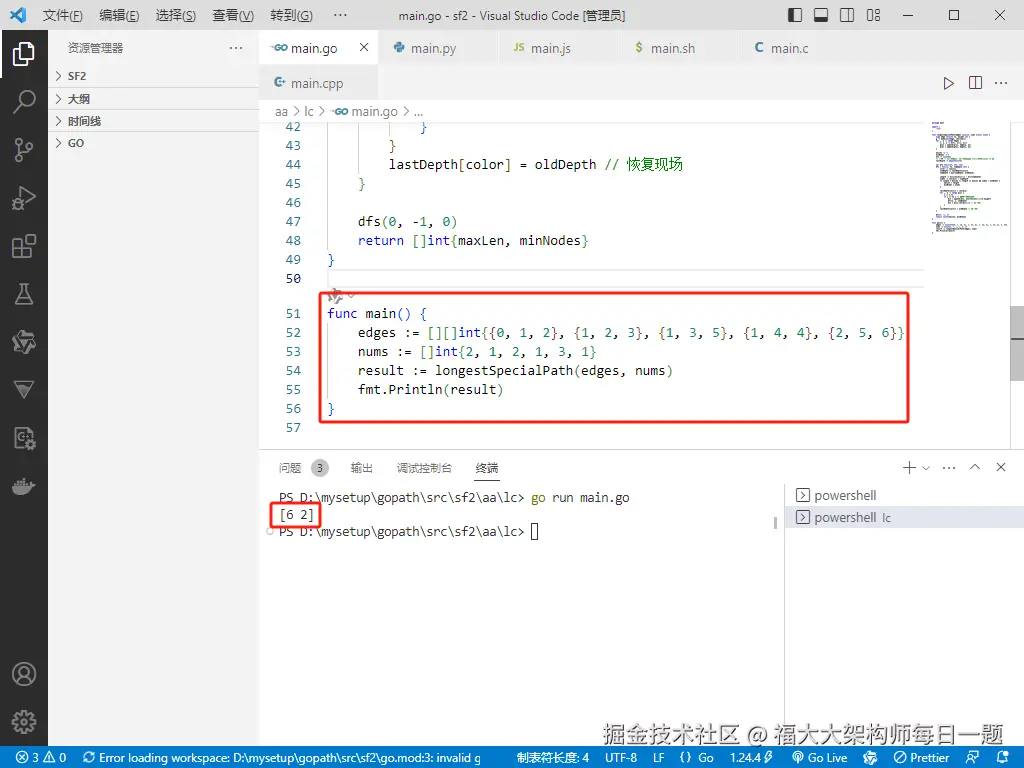The height and width of the screenshot is (768, 1024).
Task: Click the Go version 1.24.4 status
Action: pyautogui.click(x=751, y=758)
